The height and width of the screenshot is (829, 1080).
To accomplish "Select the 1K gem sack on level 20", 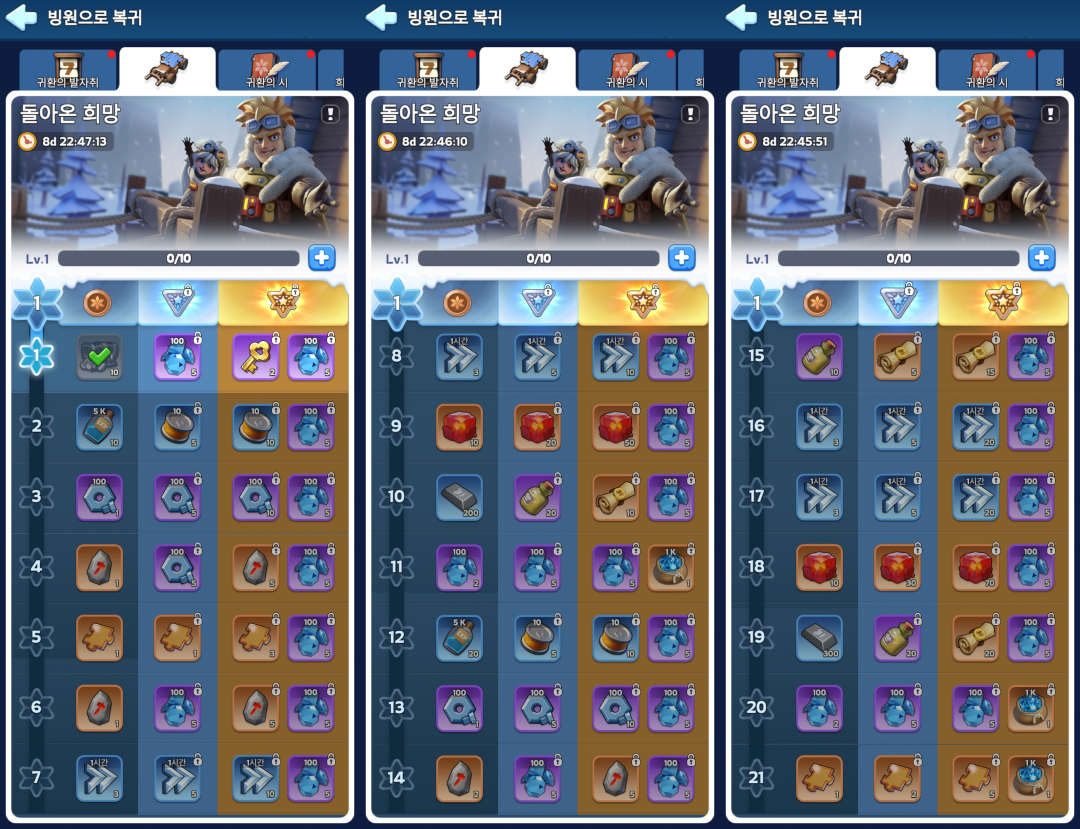I will pos(1031,709).
